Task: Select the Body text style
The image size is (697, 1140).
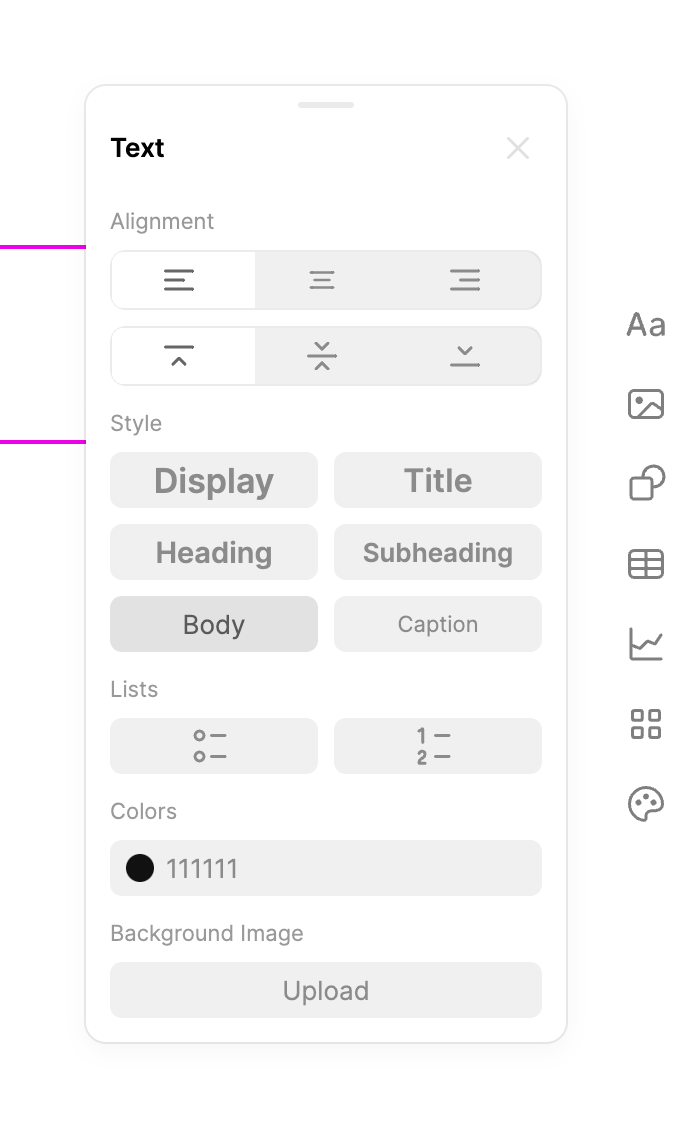Action: tap(213, 624)
